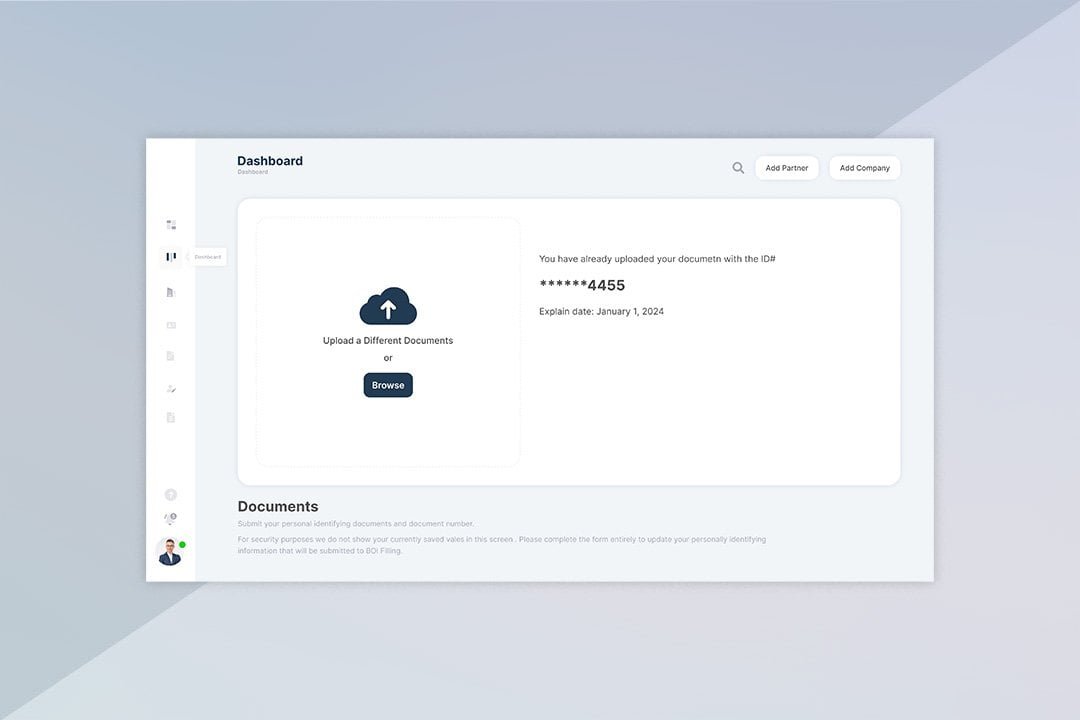Open the Dashboard breadcrumb link

pos(253,171)
